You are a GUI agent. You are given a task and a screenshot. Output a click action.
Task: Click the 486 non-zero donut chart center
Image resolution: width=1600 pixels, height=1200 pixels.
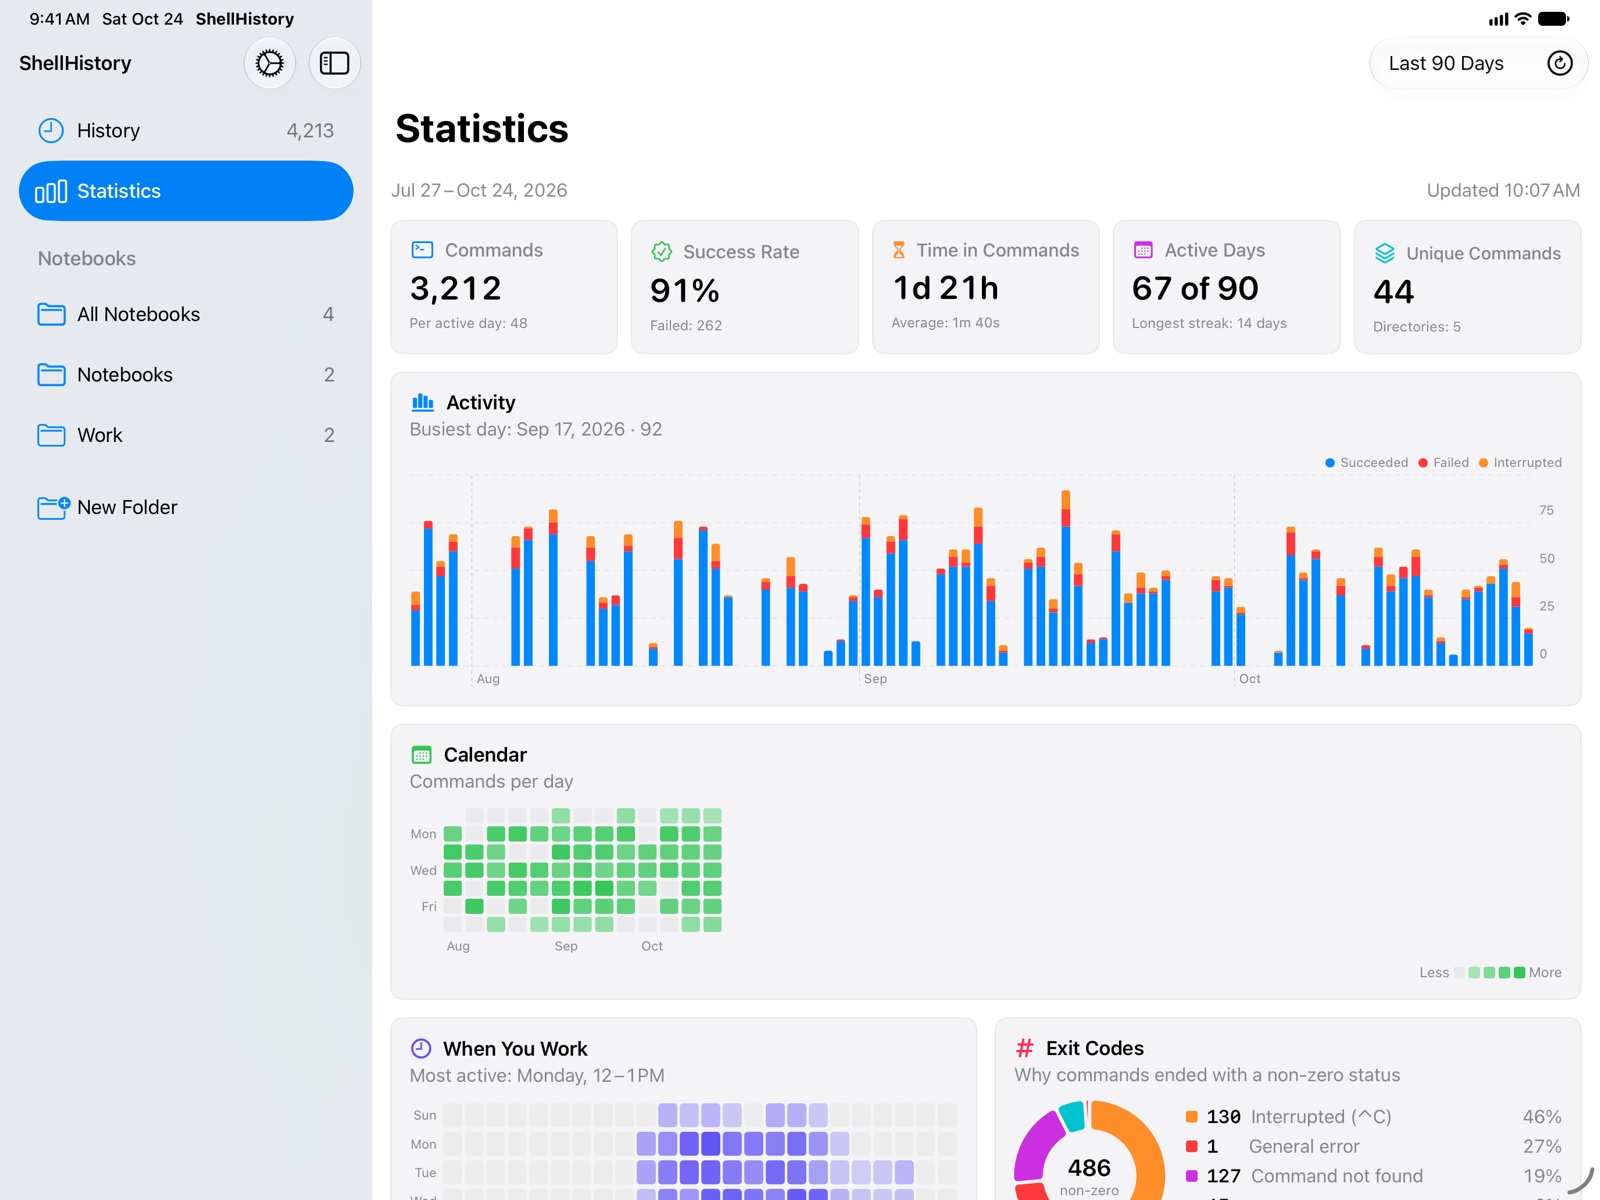point(1089,1174)
